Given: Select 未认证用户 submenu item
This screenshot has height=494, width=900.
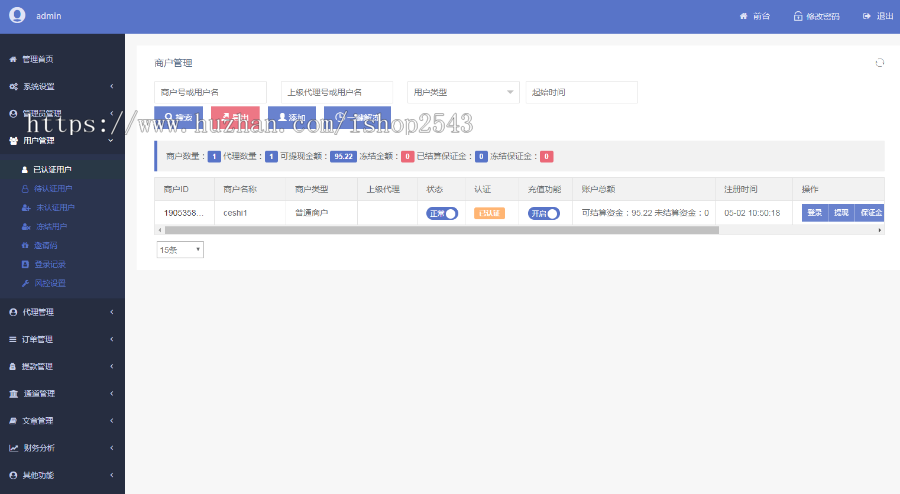Looking at the screenshot, I should [x=62, y=208].
